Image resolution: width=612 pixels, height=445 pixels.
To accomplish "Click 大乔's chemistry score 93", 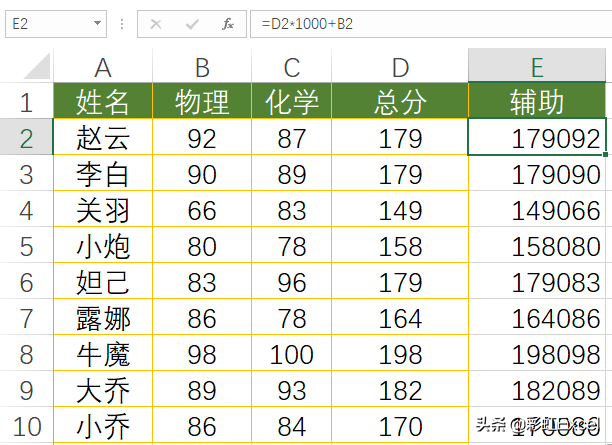I will click(x=292, y=389).
